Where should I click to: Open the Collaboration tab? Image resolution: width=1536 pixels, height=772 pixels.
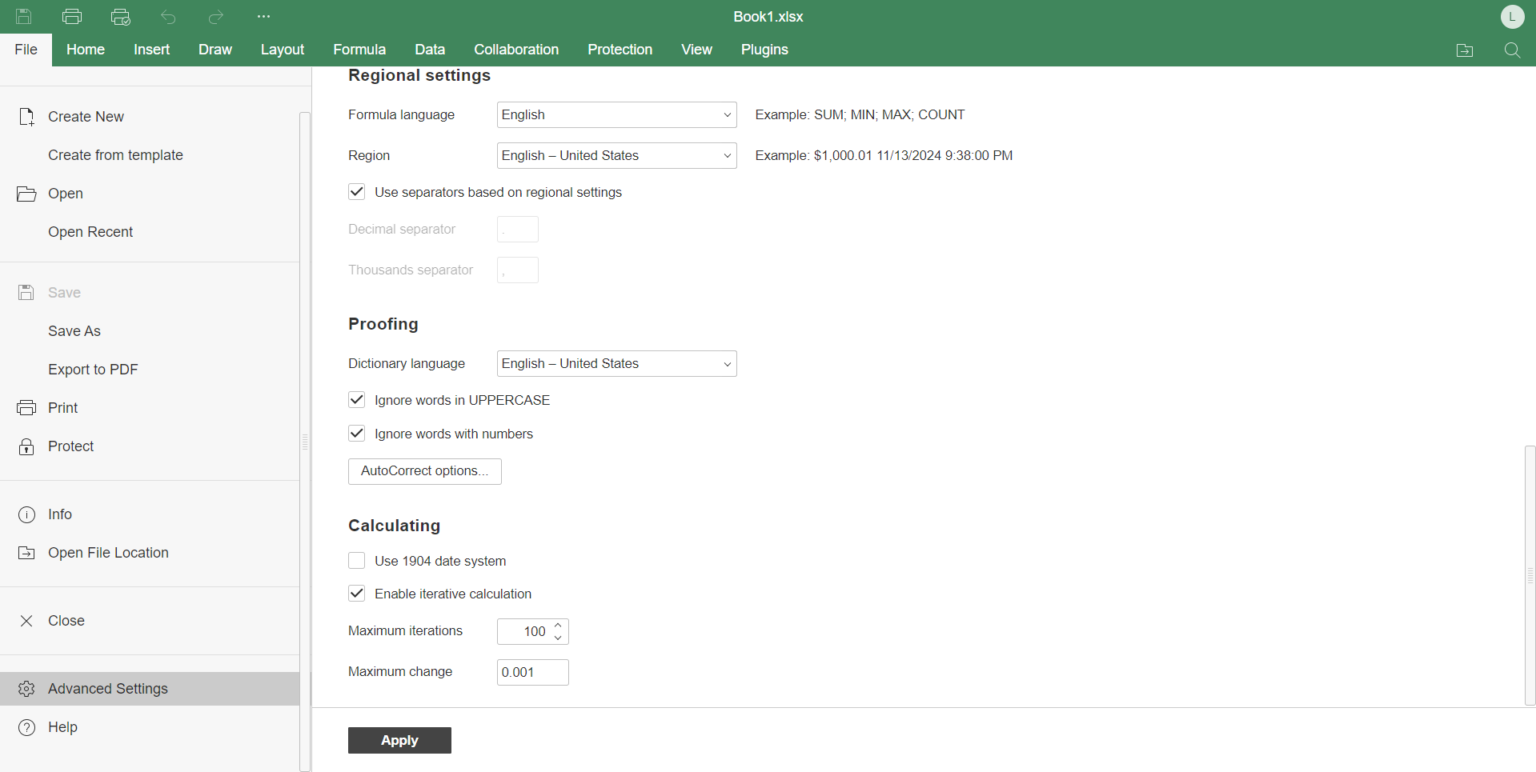516,50
